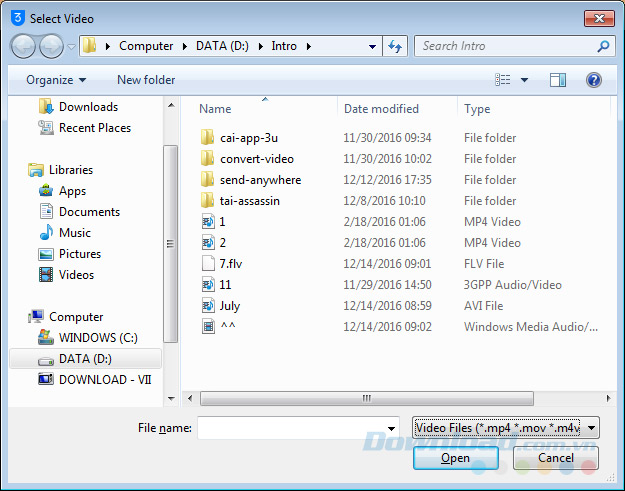This screenshot has height=491, width=625.
Task: Click the New folder button
Action: coord(146,80)
